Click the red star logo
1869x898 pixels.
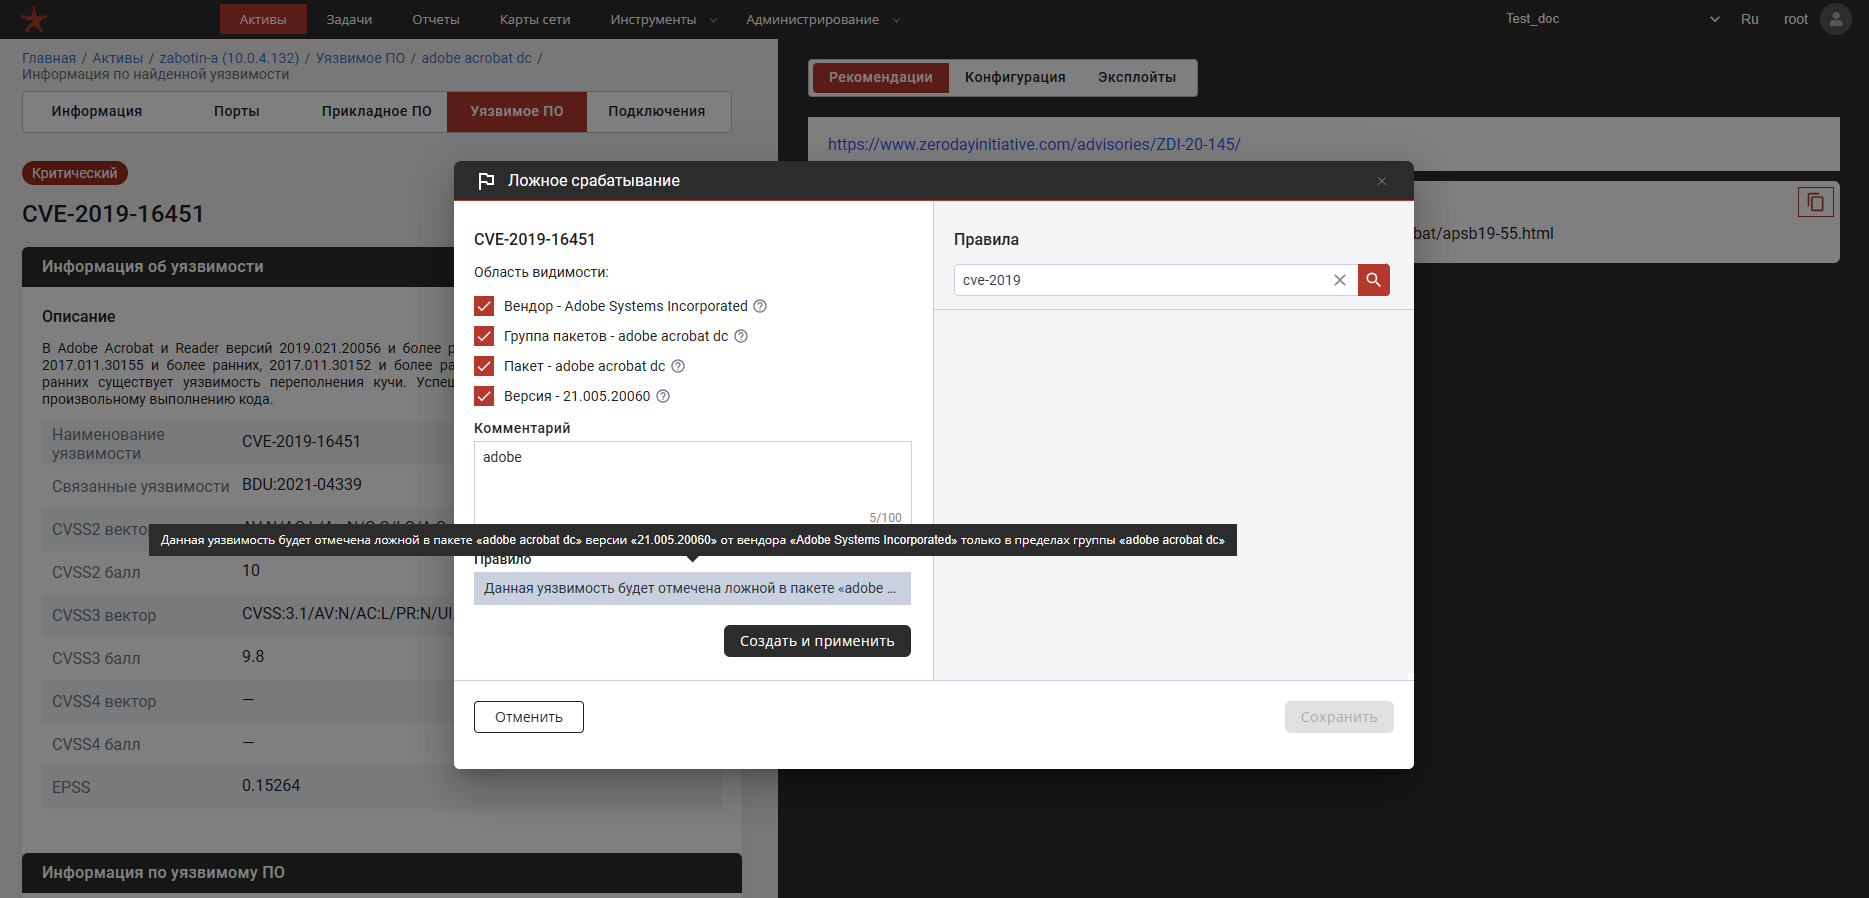click(x=34, y=19)
